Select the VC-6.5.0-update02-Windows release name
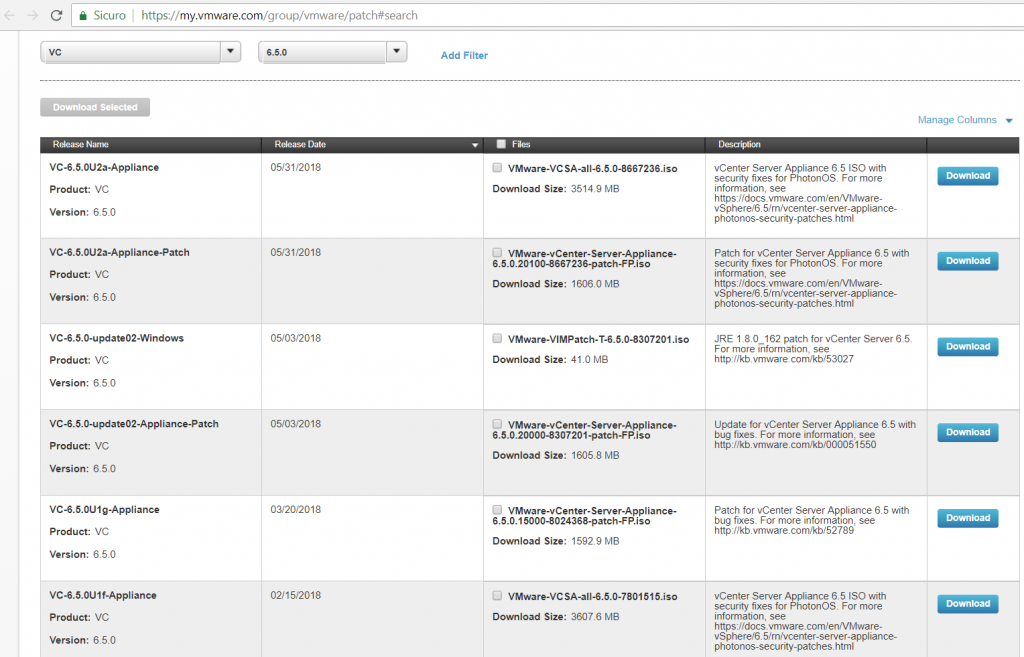This screenshot has width=1024, height=657. 117,338
